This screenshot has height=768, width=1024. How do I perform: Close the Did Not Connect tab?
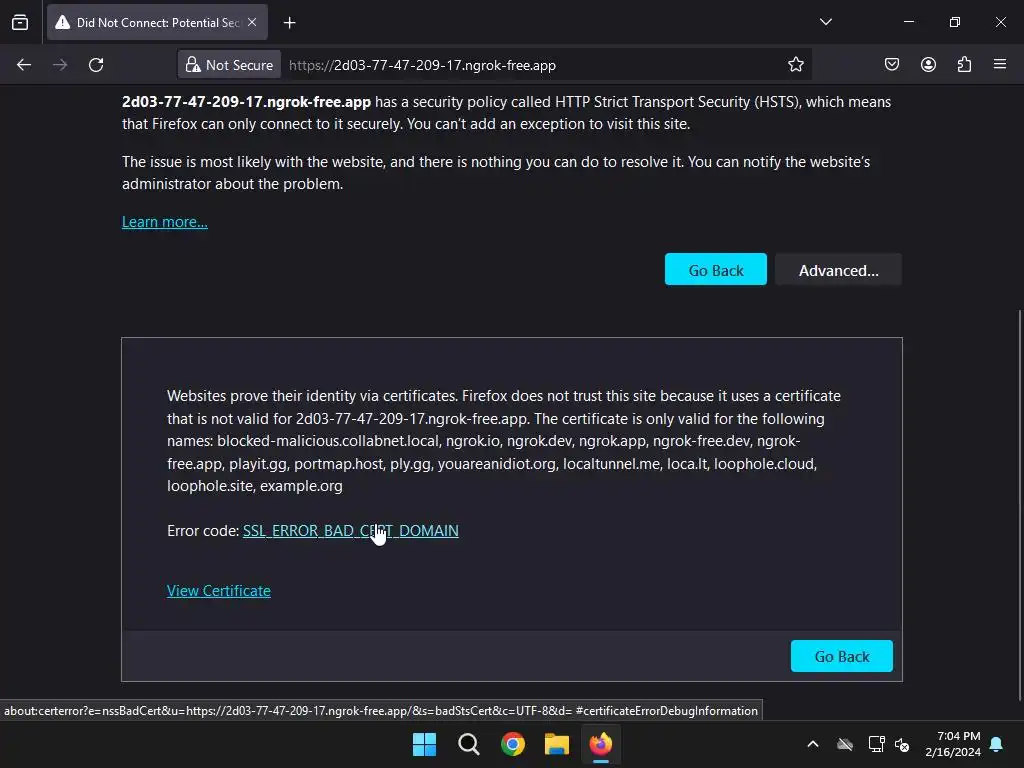(x=252, y=22)
